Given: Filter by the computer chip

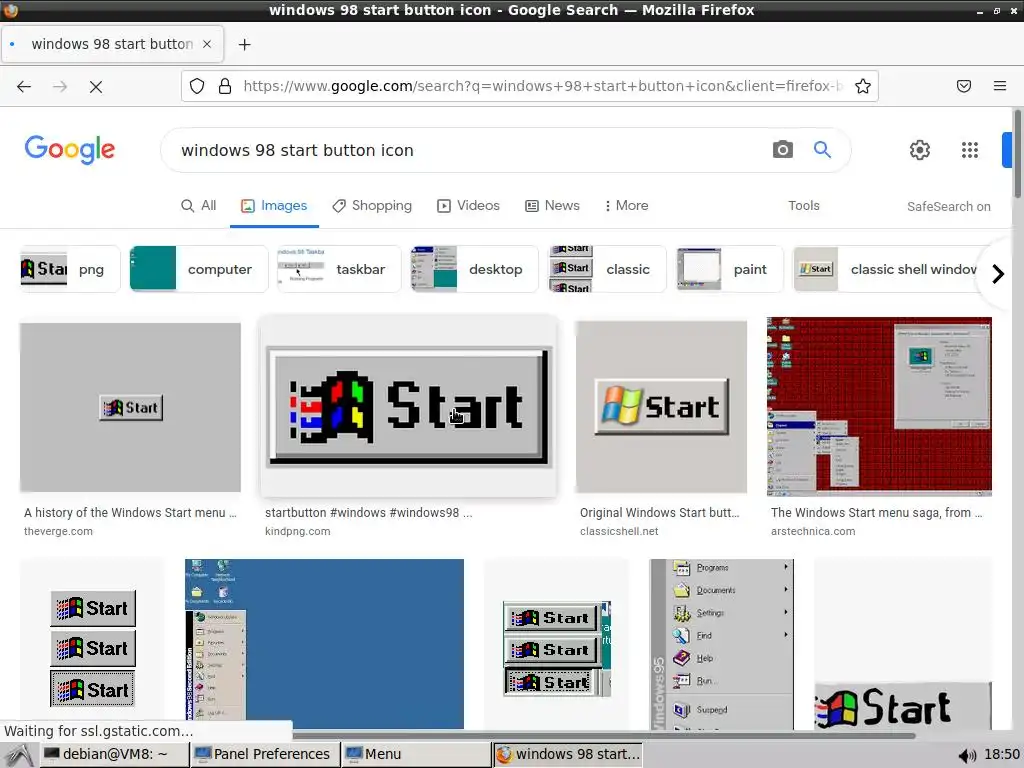Looking at the screenshot, I should point(199,269).
